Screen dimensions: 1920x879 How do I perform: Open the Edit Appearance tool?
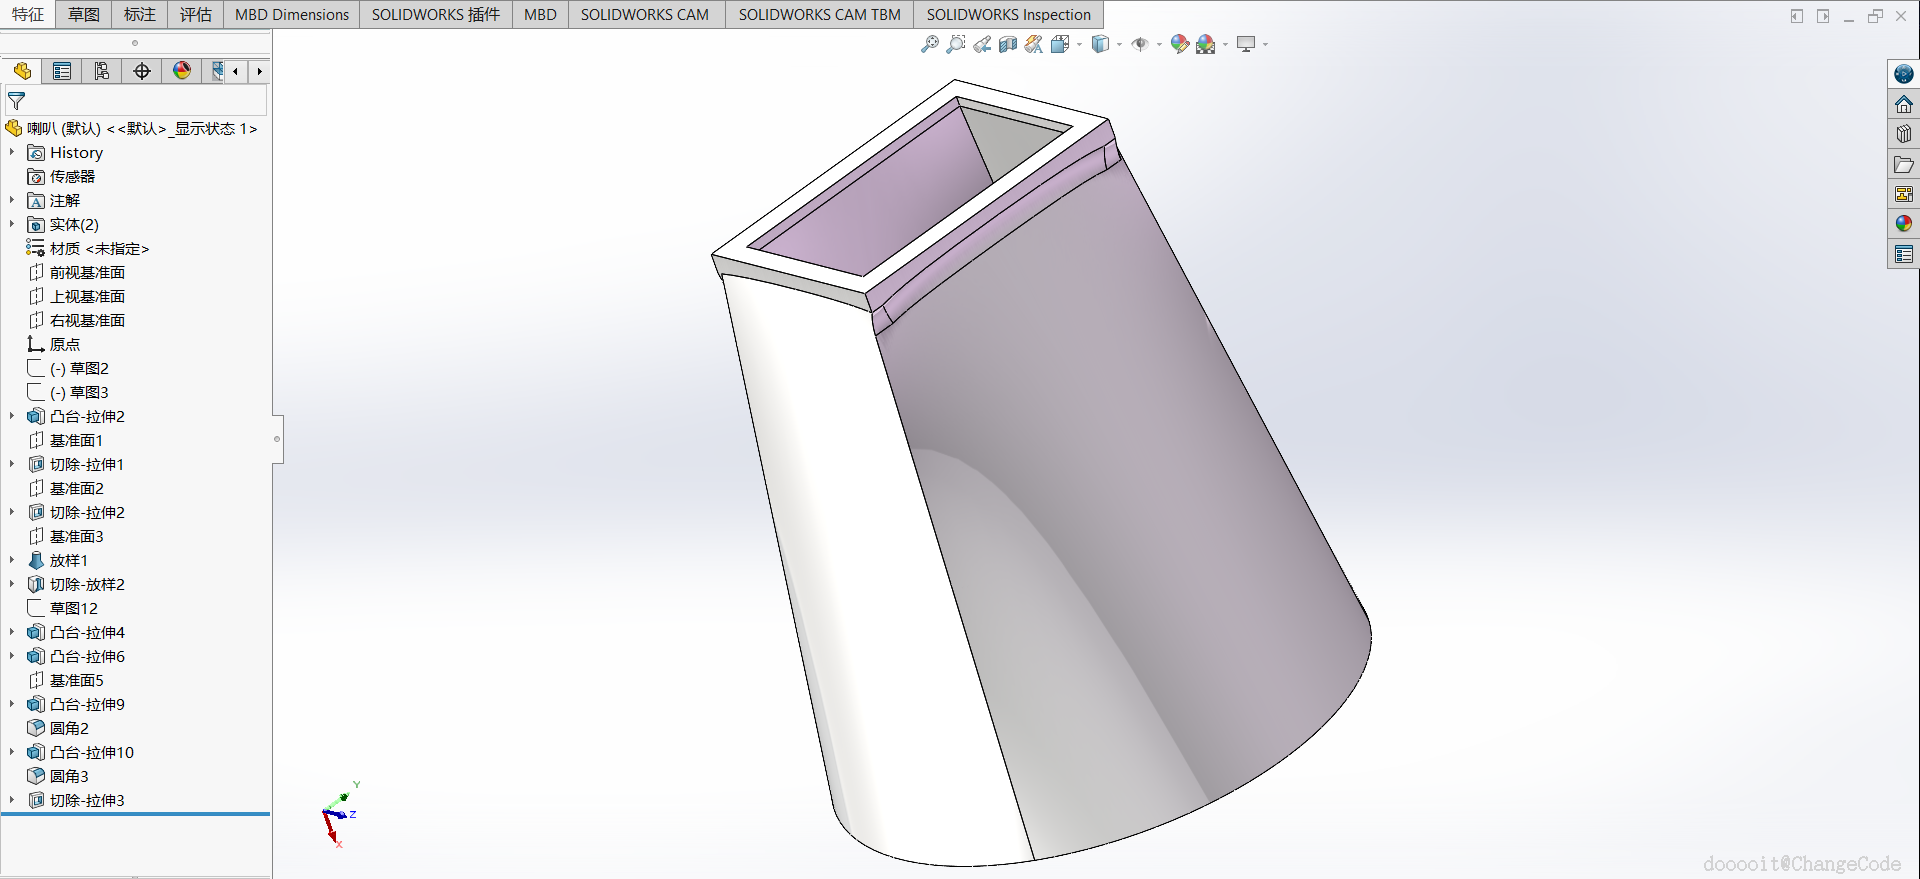[1179, 44]
